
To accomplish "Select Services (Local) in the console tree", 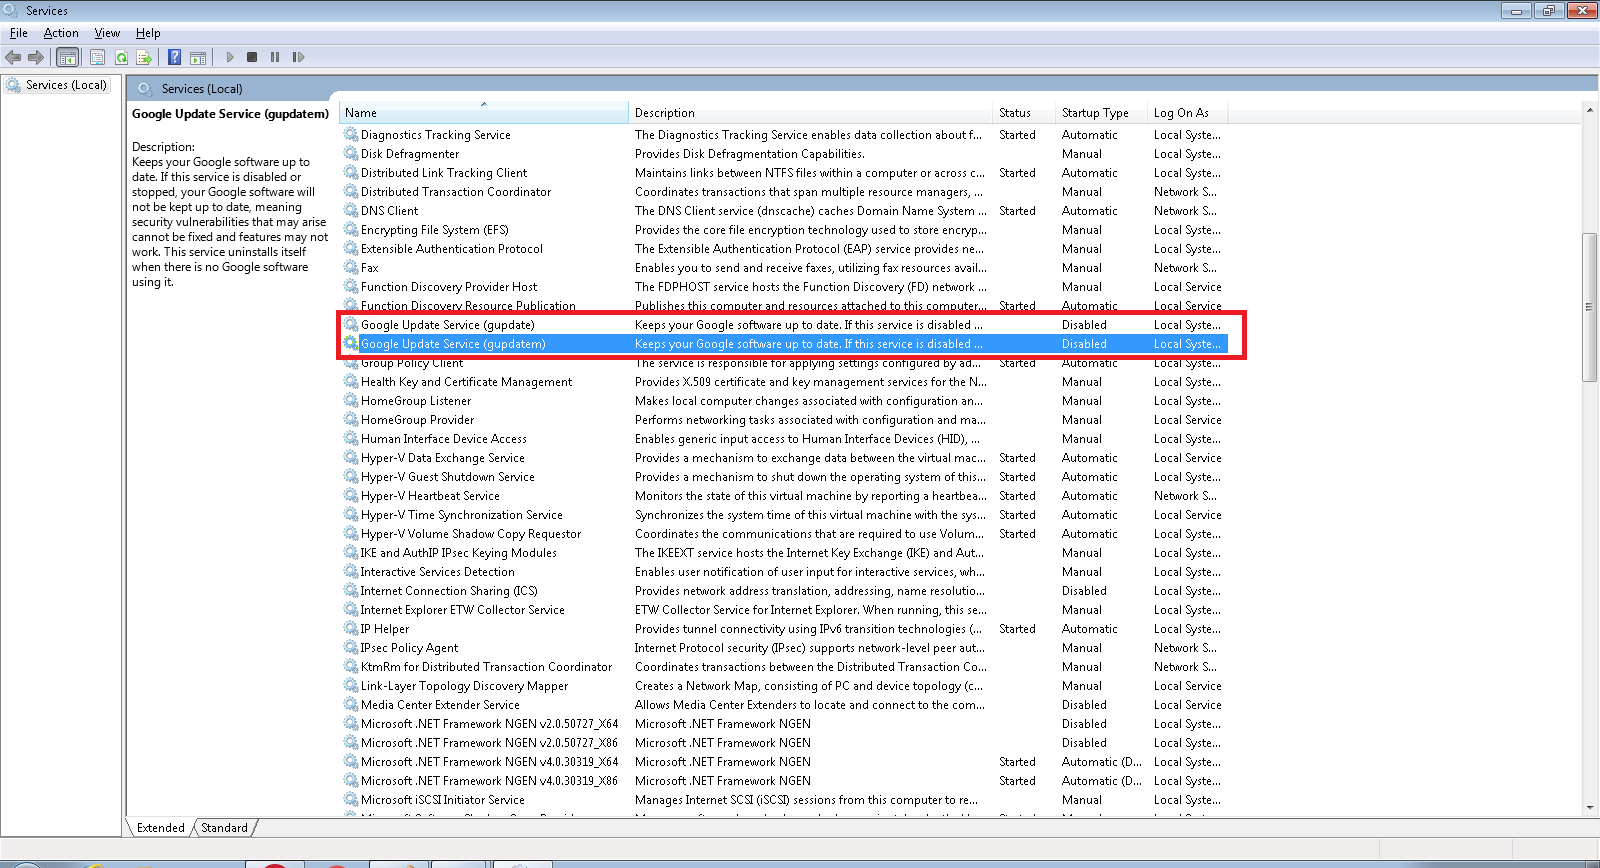I will (66, 85).
